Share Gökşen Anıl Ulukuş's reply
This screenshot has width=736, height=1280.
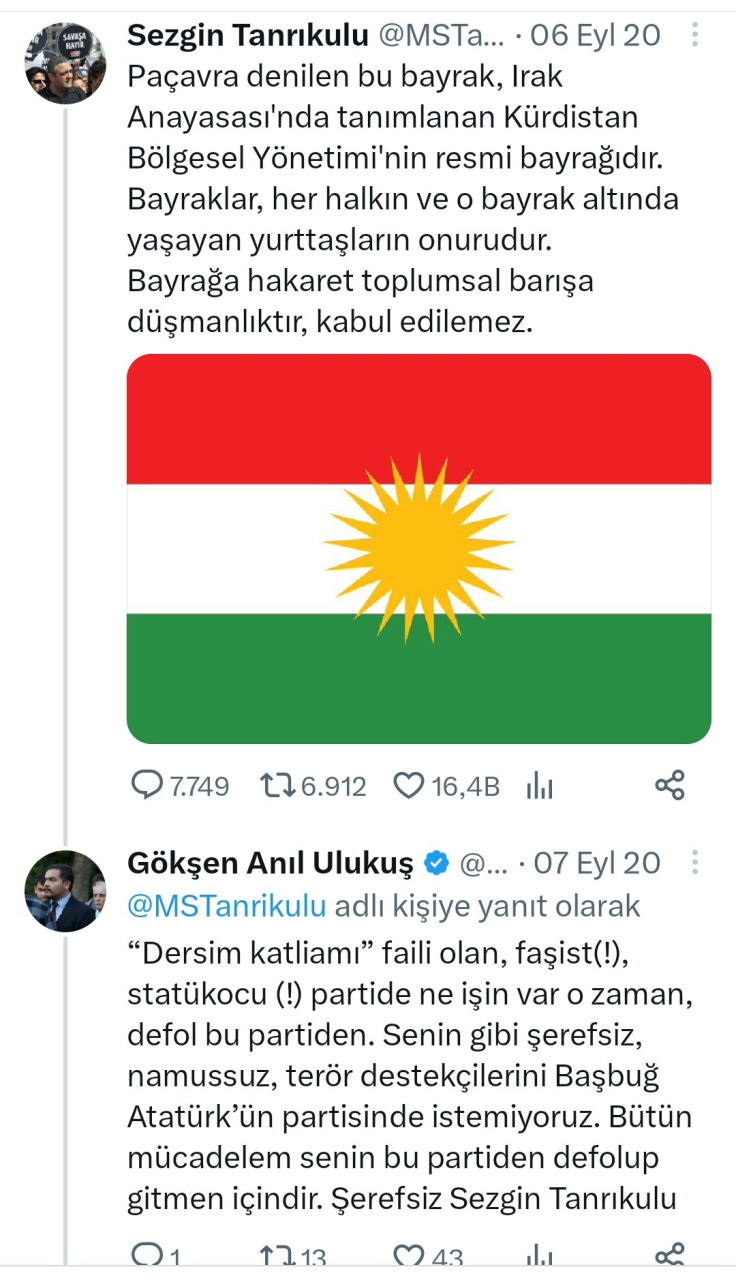(x=669, y=1254)
